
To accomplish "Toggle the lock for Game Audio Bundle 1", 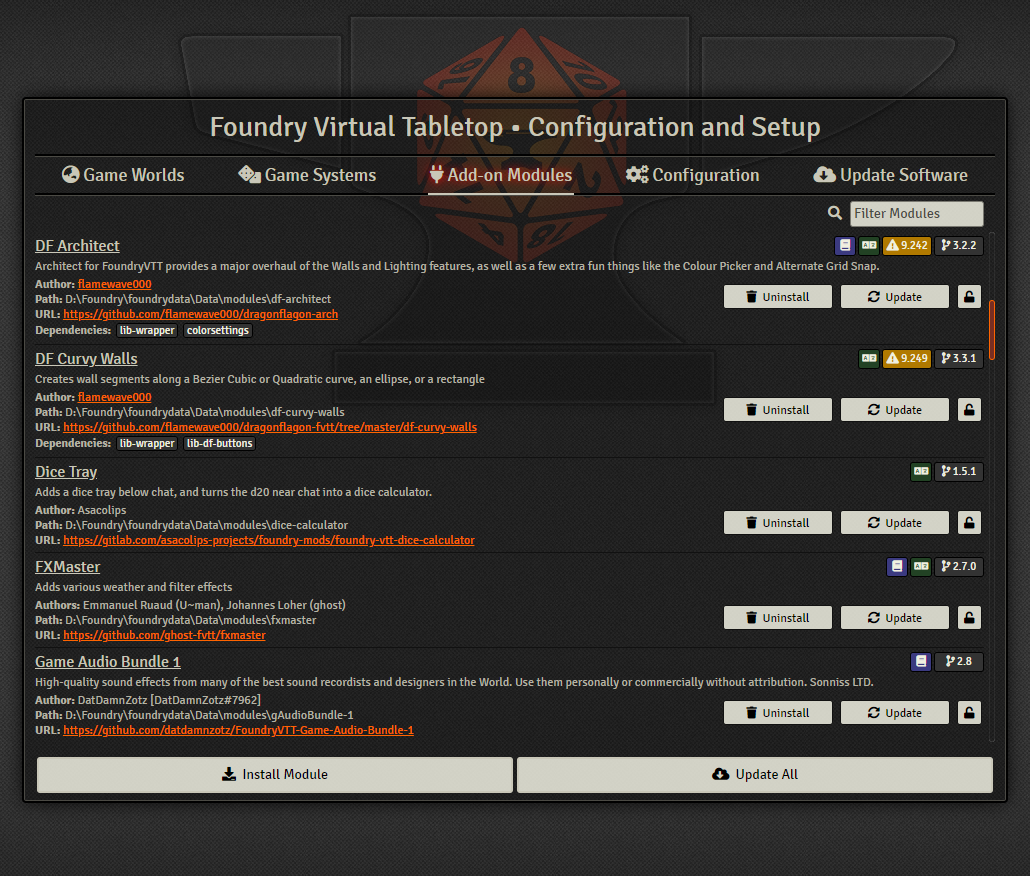I will [x=969, y=712].
